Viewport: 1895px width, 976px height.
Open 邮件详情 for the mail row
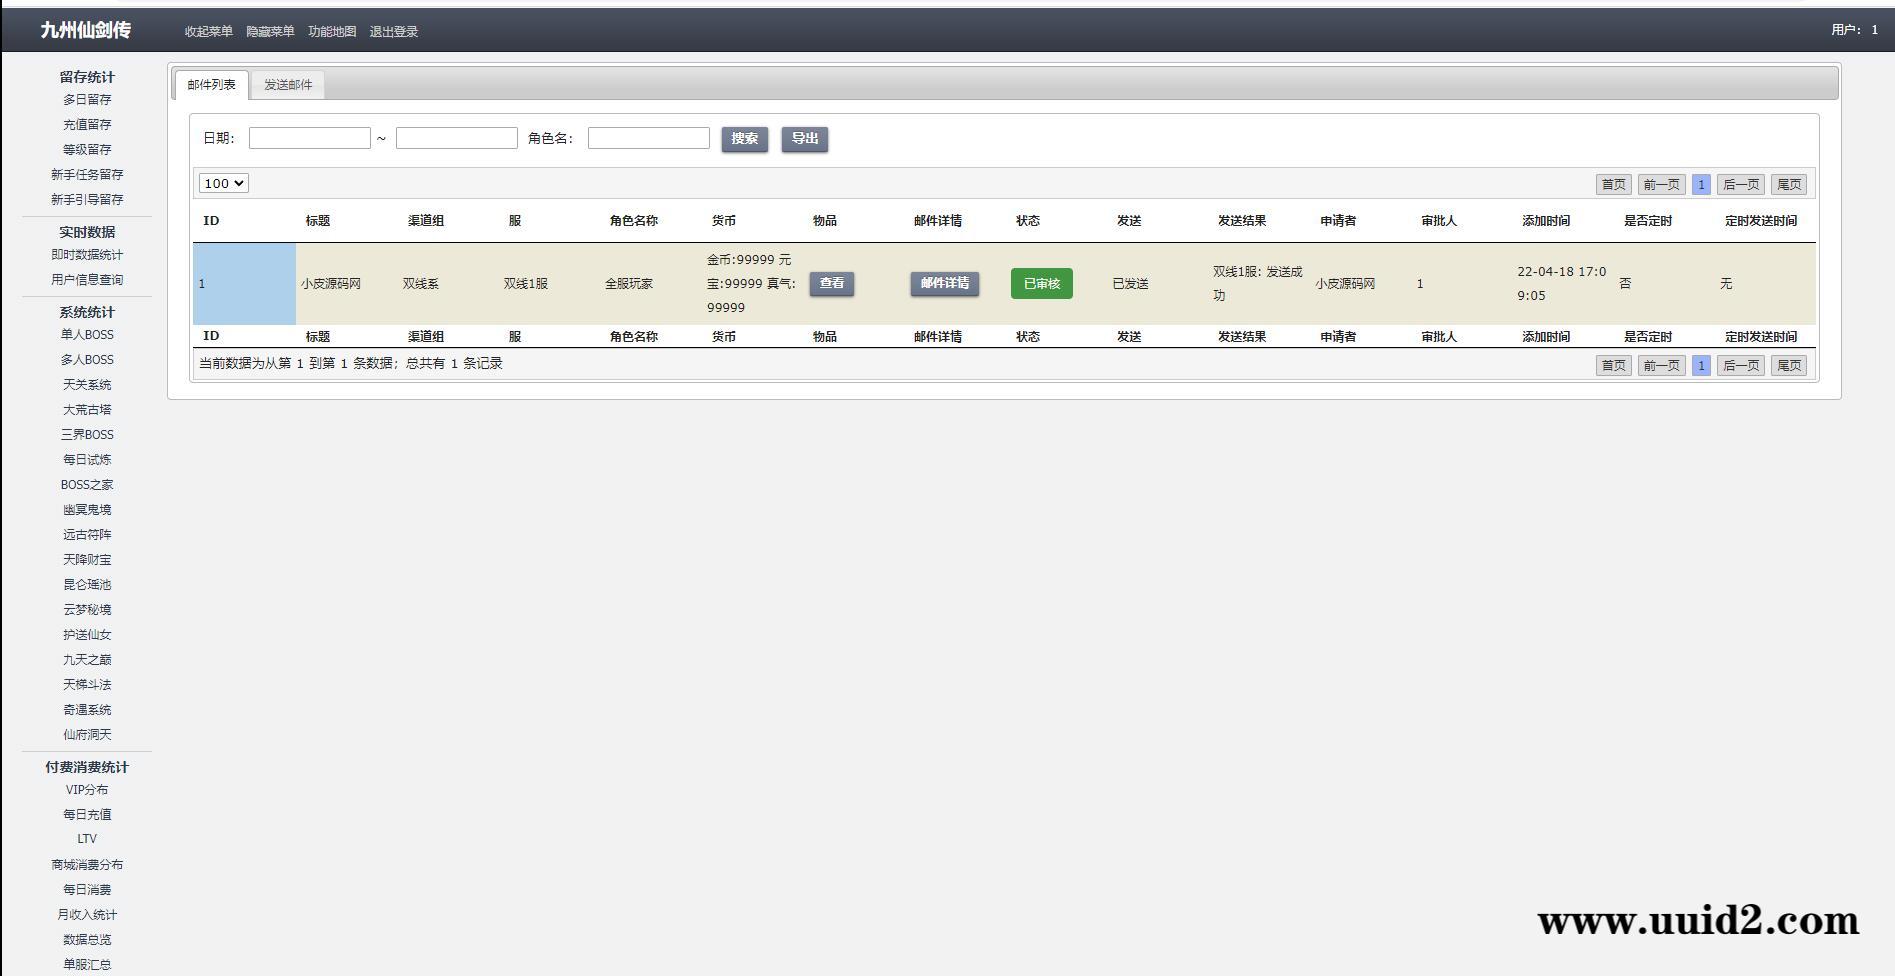point(944,284)
